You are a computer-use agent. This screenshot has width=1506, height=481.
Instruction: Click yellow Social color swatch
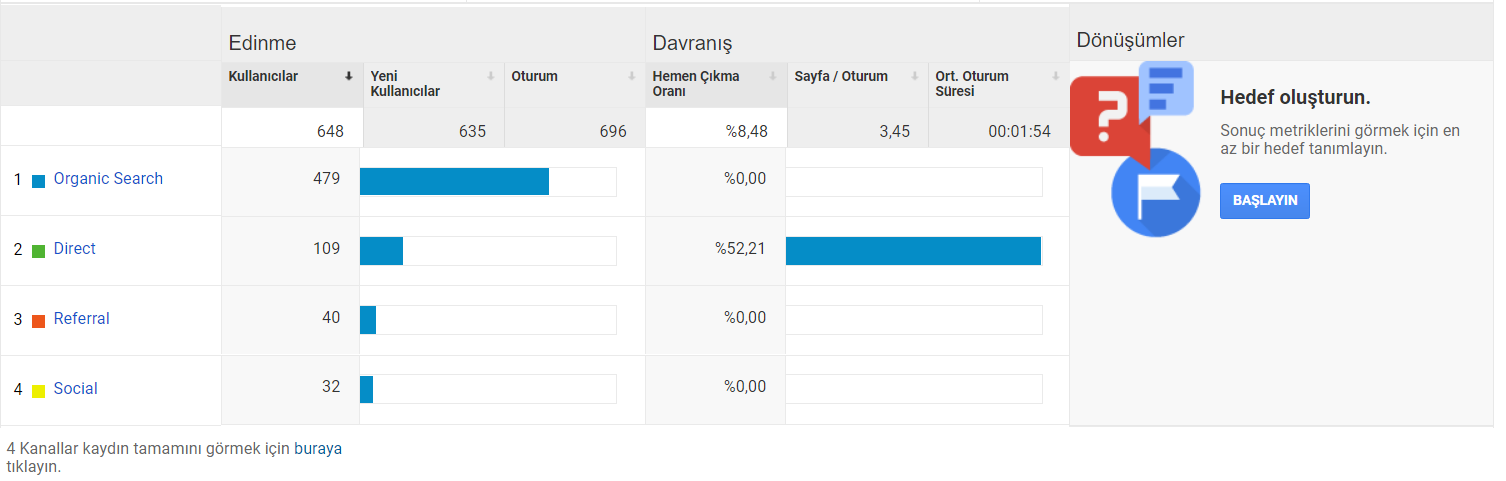39,391
